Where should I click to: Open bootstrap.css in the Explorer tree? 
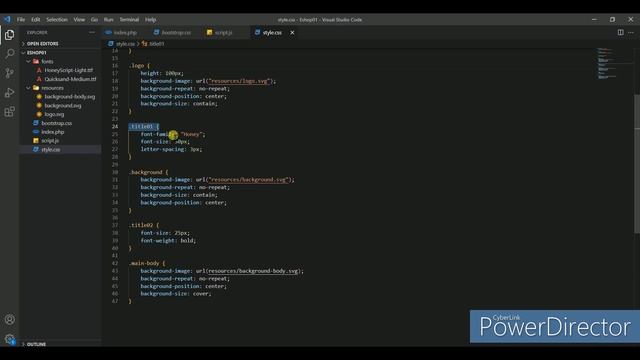point(56,123)
